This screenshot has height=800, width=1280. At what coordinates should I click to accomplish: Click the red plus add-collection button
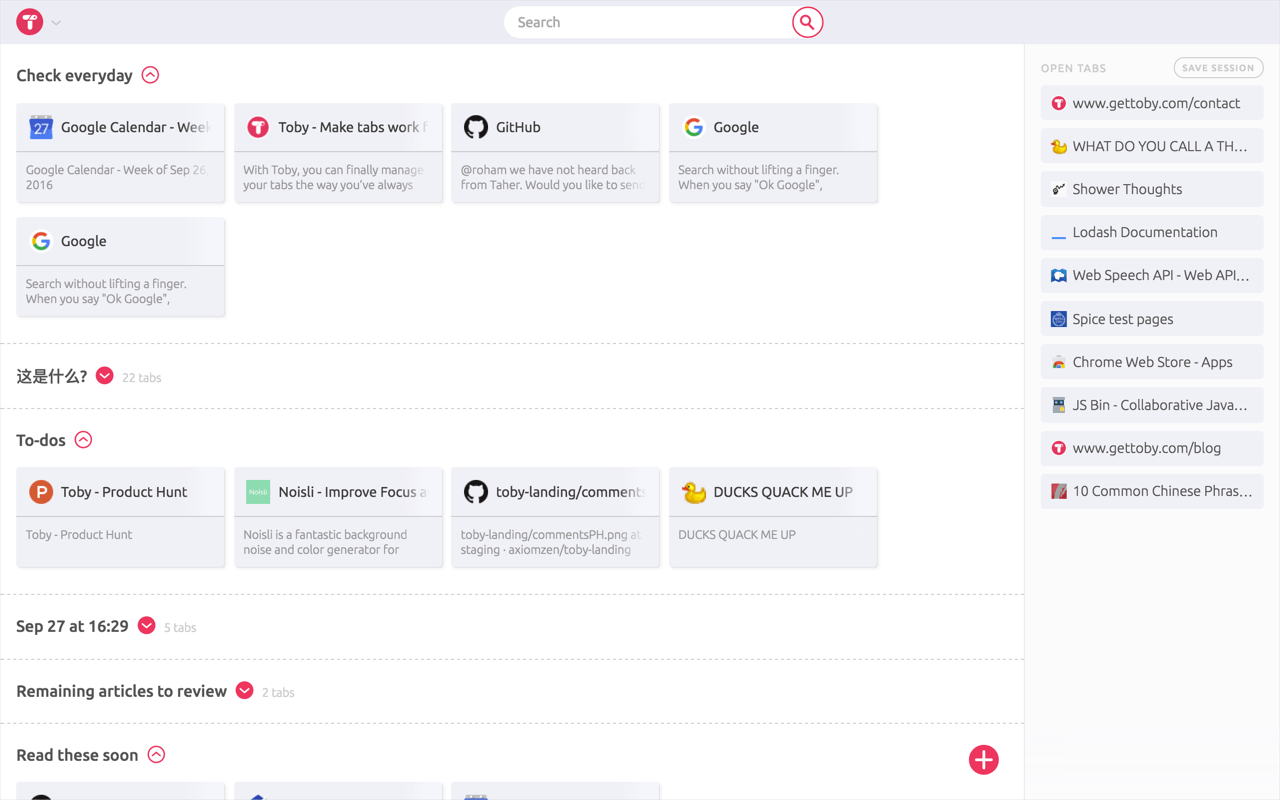pyautogui.click(x=984, y=760)
